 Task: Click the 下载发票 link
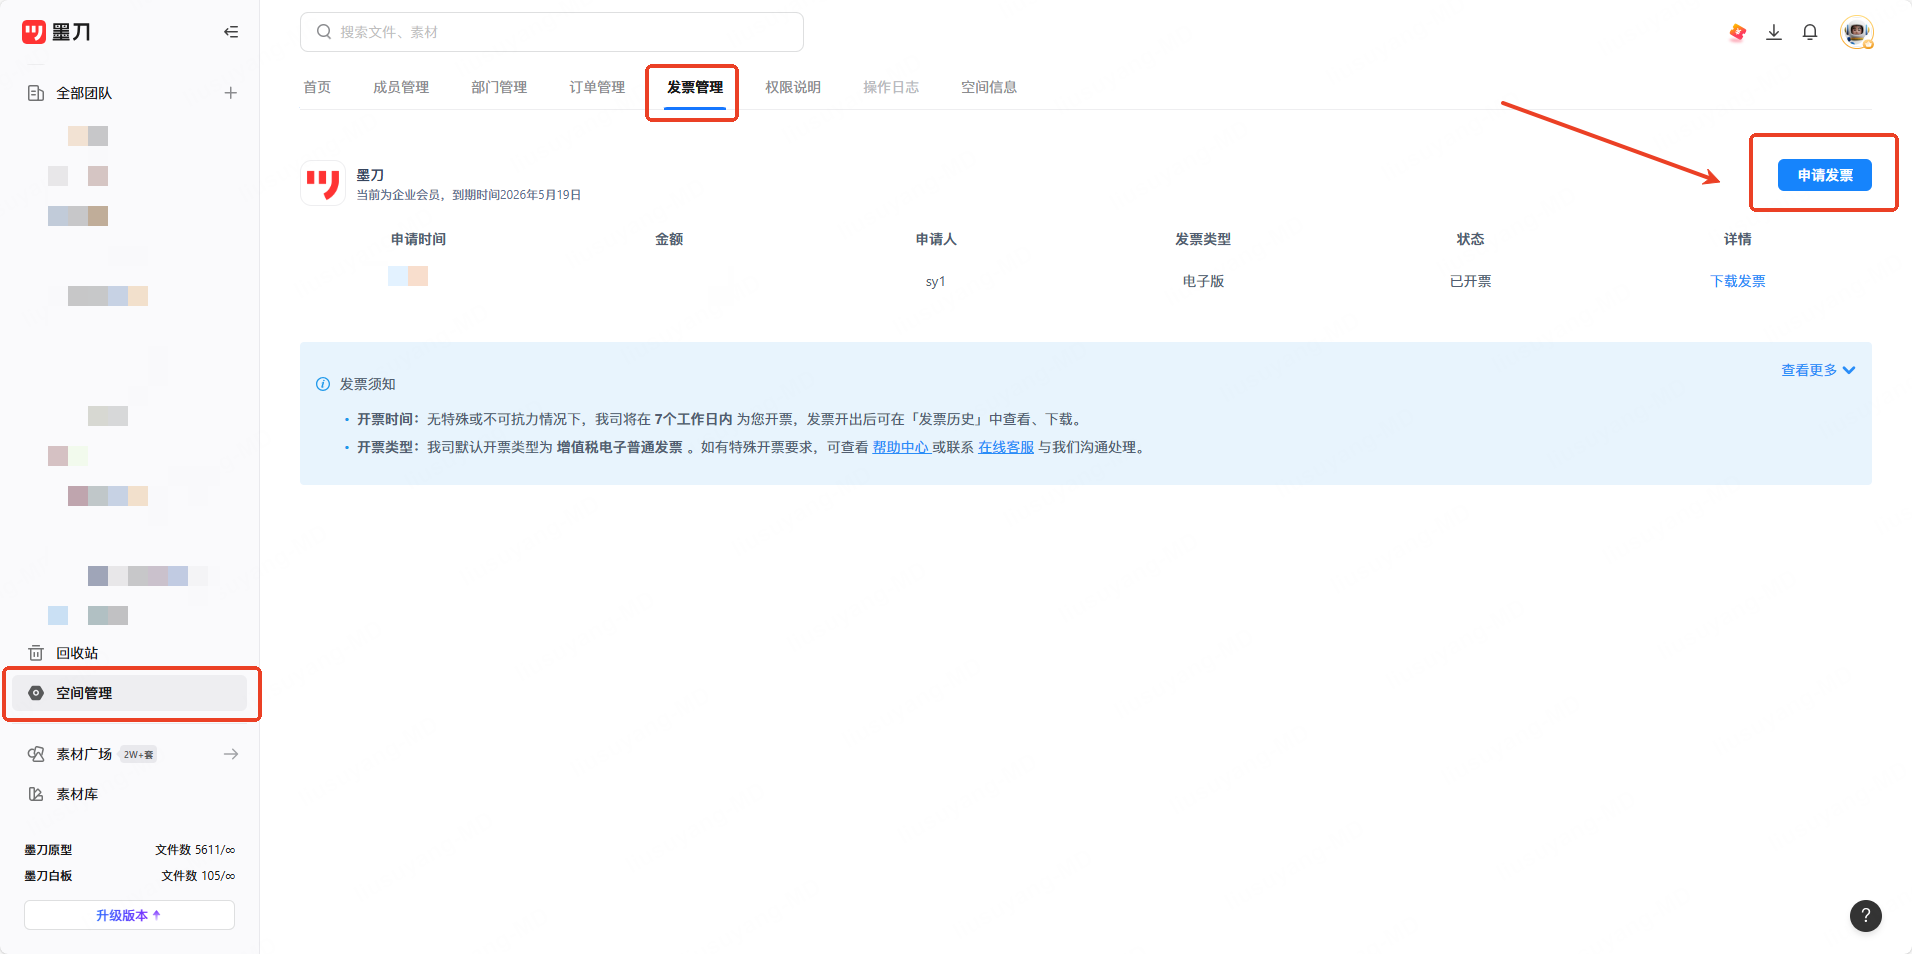pos(1738,281)
